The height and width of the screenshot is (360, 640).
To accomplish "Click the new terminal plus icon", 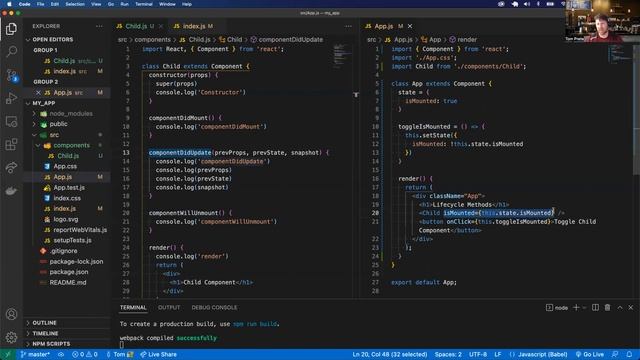I will 576,307.
